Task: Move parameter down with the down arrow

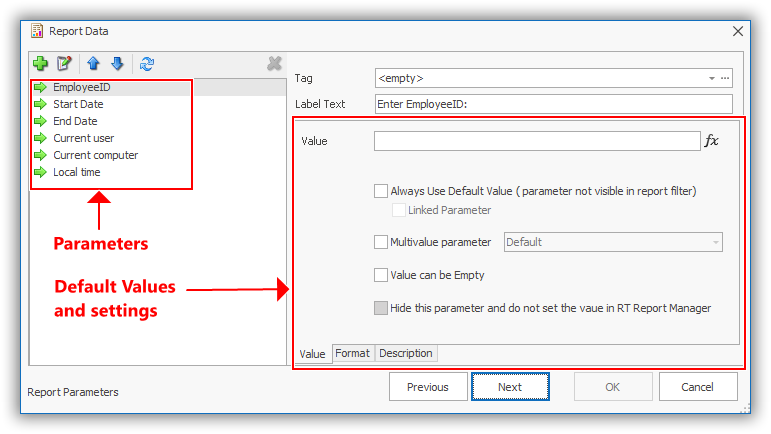Action: click(x=117, y=63)
